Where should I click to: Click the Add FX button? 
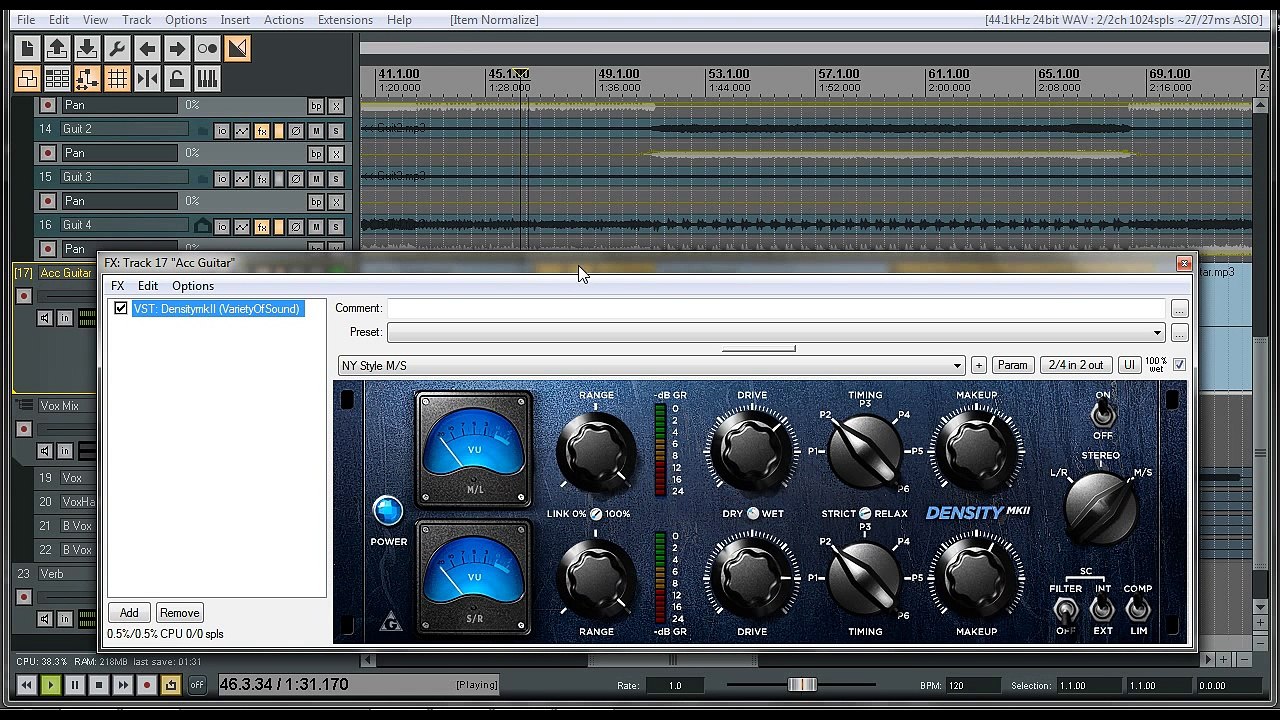pos(129,613)
